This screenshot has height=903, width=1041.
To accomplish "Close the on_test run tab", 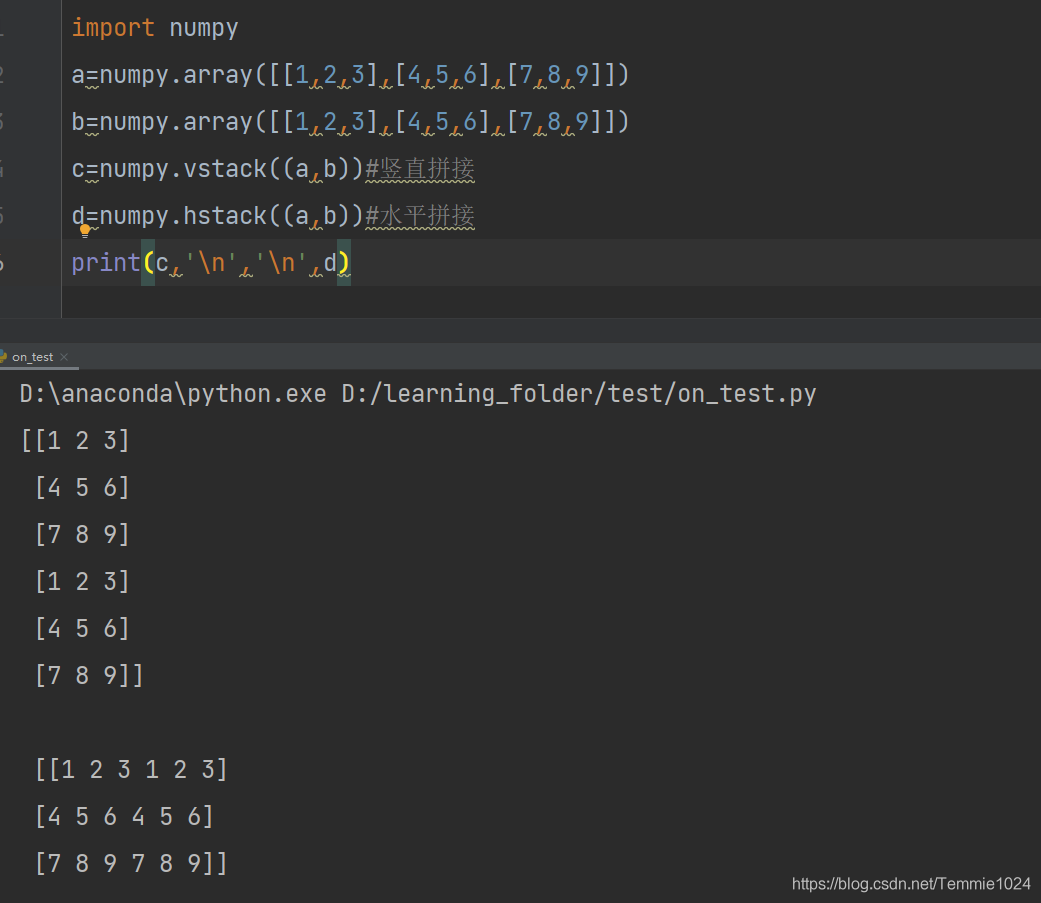I will pos(64,357).
